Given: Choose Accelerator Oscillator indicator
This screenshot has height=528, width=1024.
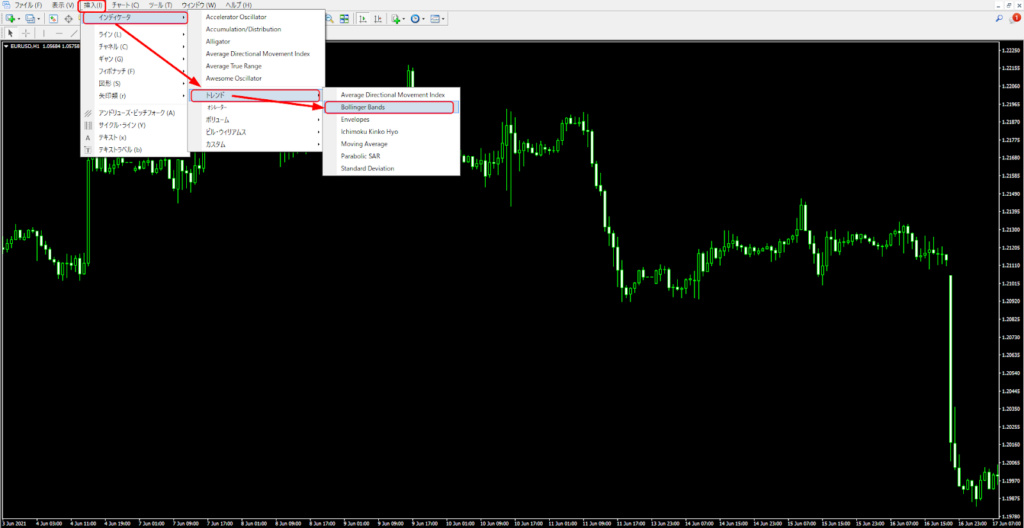Looking at the screenshot, I should click(x=236, y=17).
